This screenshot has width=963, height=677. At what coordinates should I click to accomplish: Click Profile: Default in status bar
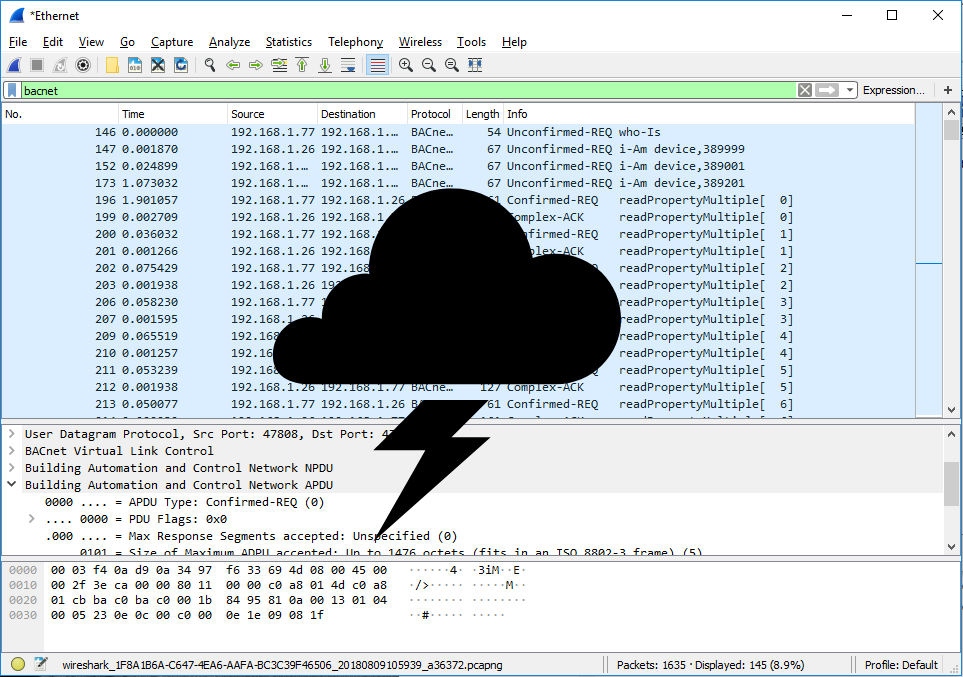[901, 665]
